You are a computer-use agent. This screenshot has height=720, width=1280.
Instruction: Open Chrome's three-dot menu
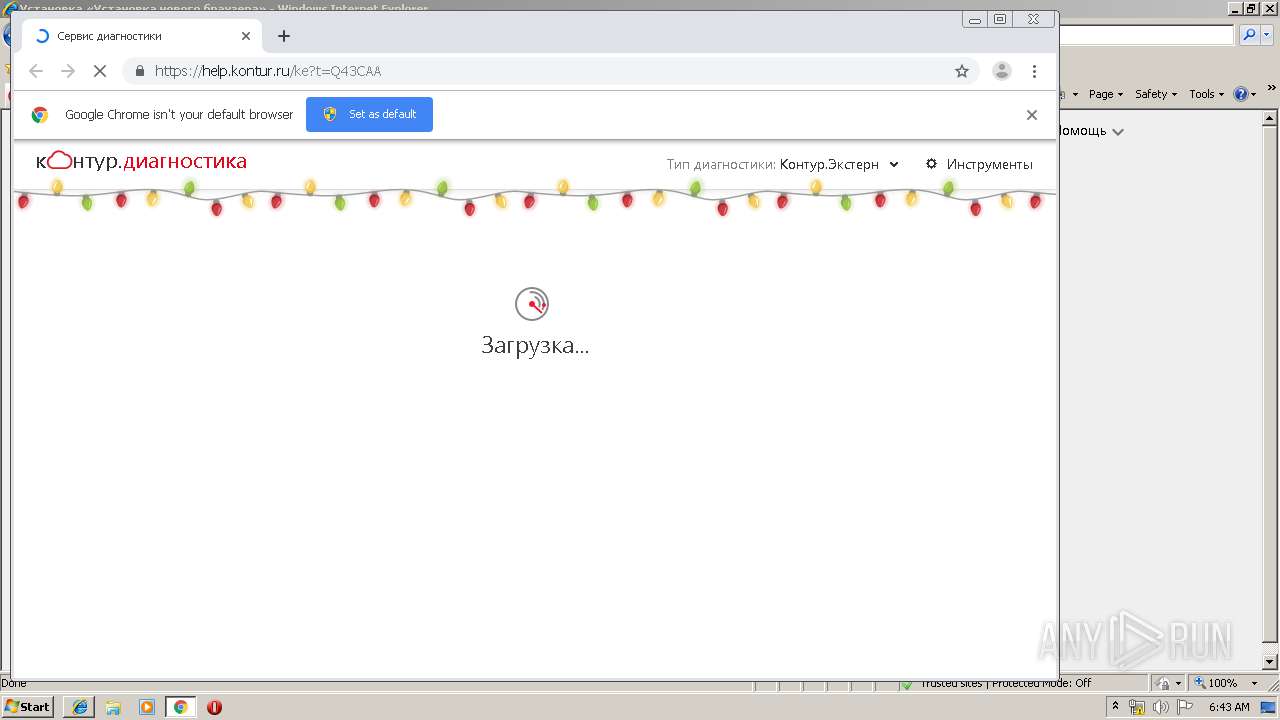1034,71
